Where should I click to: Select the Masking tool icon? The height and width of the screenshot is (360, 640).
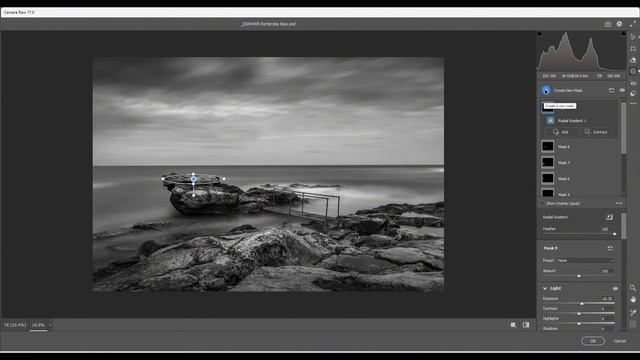point(633,71)
